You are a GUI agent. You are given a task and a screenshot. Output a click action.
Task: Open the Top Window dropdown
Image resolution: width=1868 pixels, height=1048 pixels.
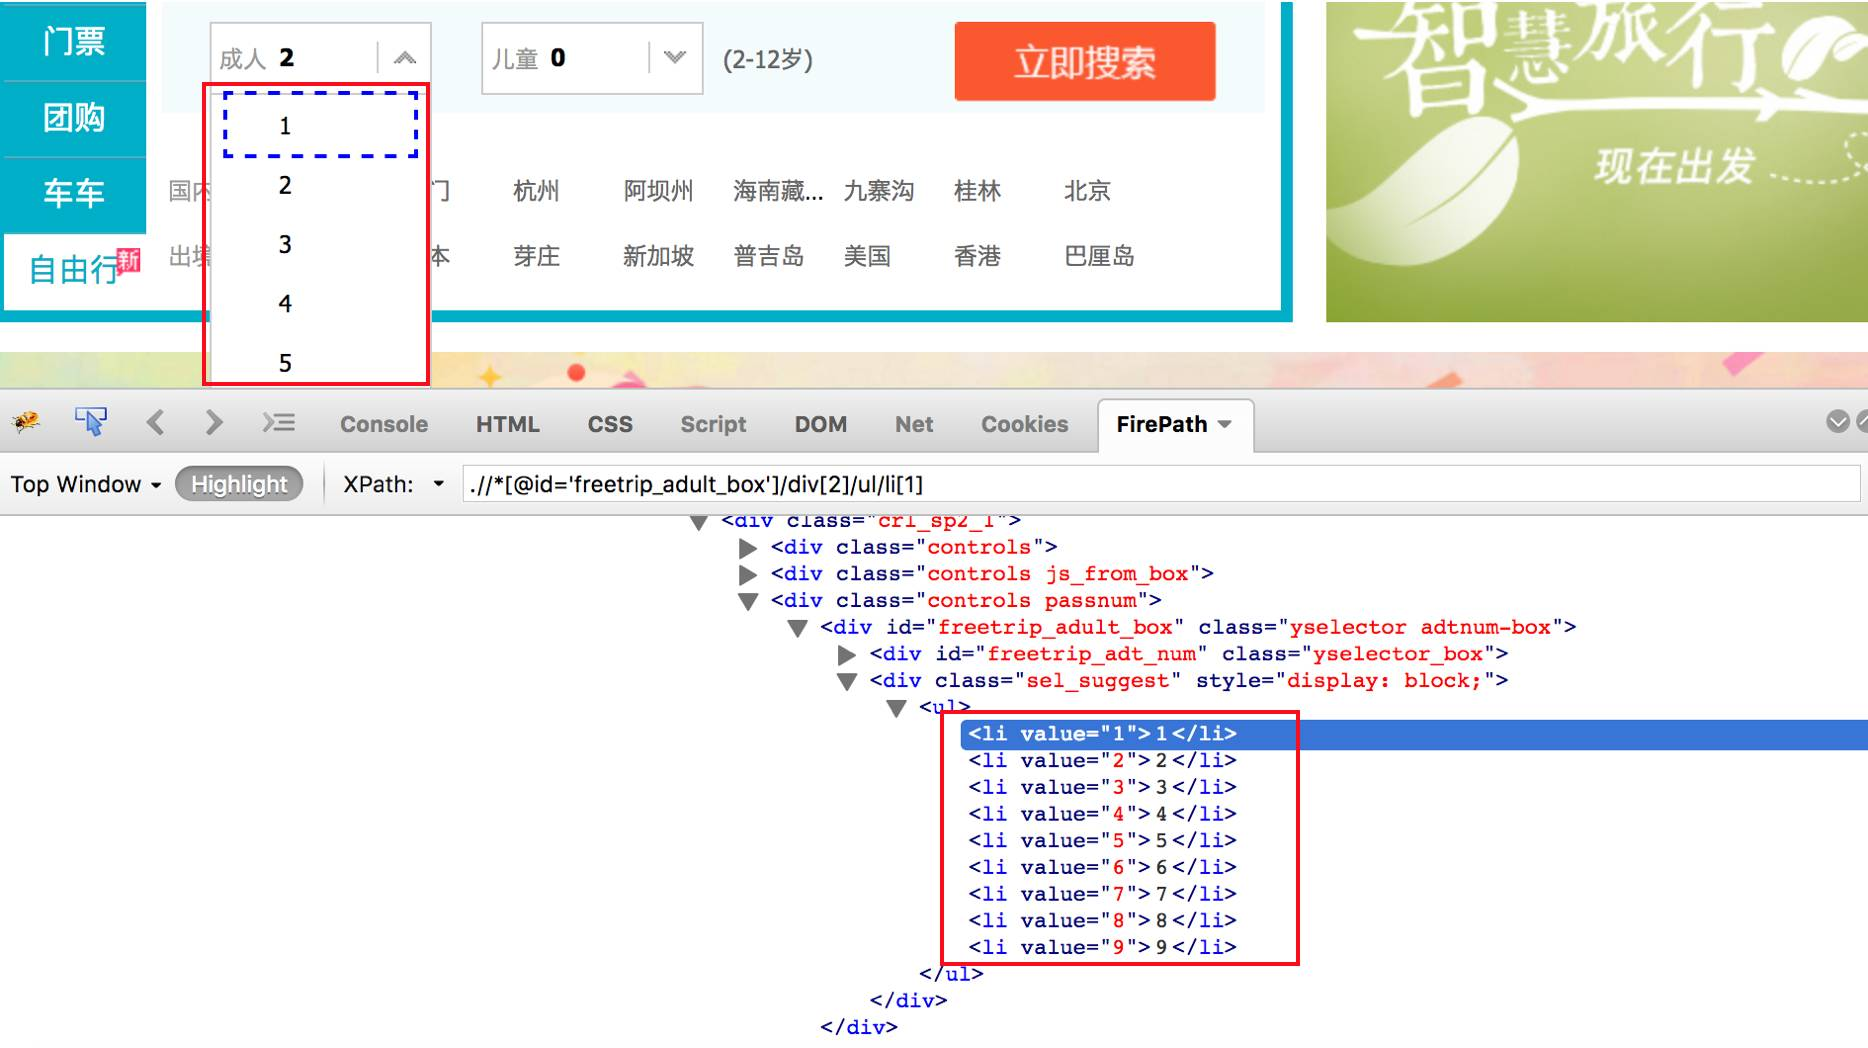click(84, 484)
